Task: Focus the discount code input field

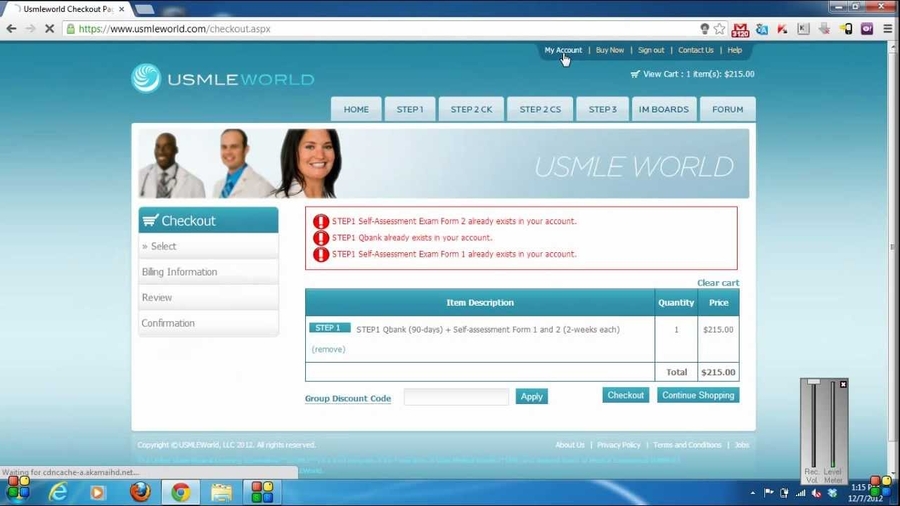Action: 456,396
